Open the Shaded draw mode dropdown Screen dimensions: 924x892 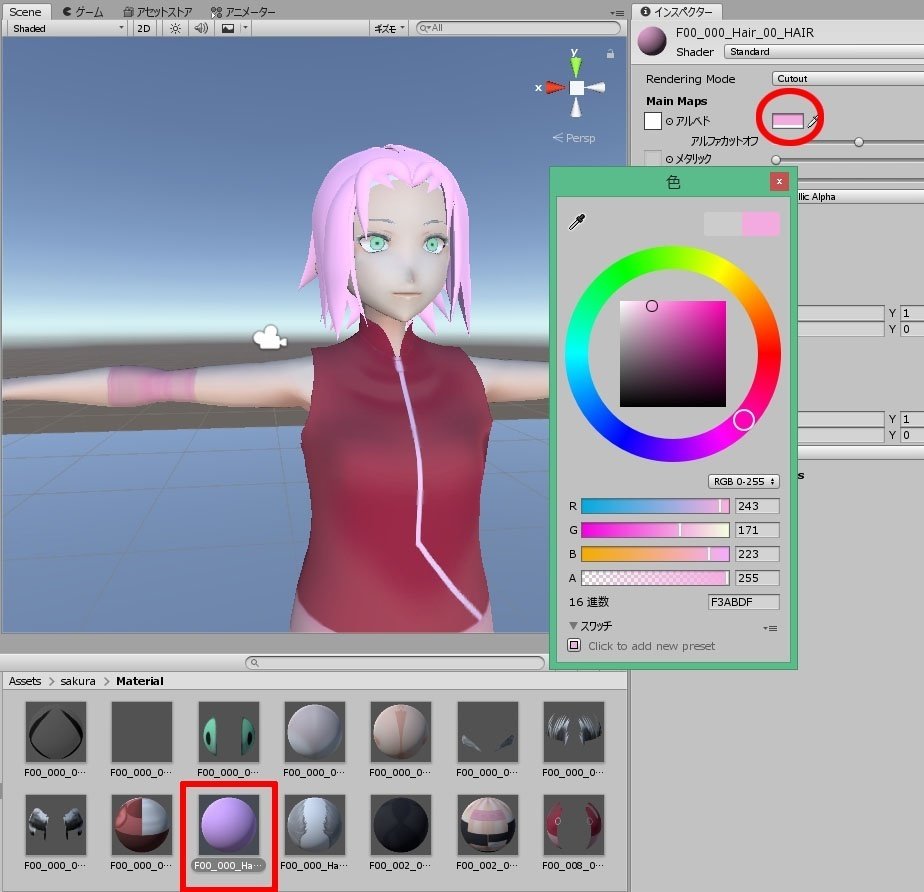67,28
